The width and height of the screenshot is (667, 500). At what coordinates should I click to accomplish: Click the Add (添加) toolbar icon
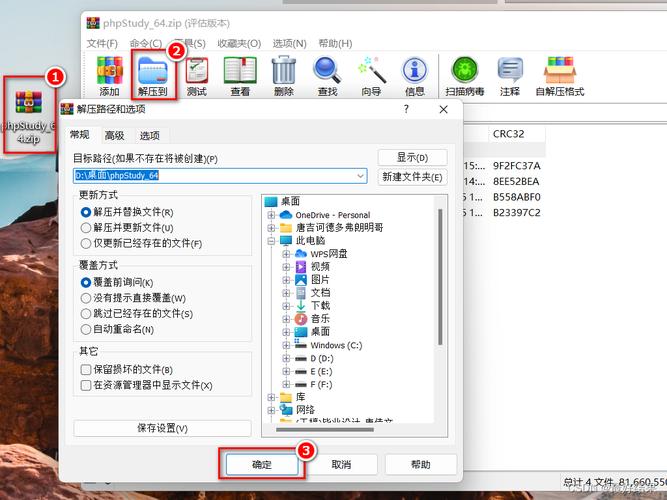point(109,76)
